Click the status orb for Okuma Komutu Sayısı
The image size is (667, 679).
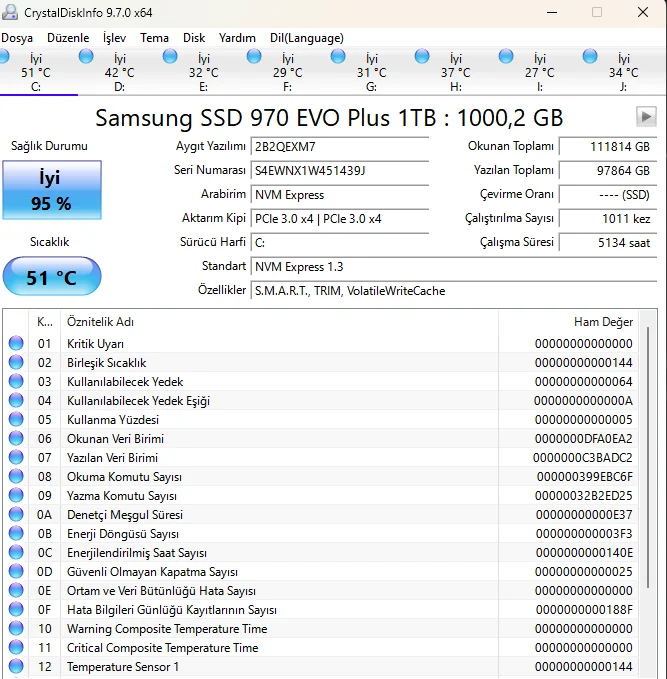tap(16, 476)
